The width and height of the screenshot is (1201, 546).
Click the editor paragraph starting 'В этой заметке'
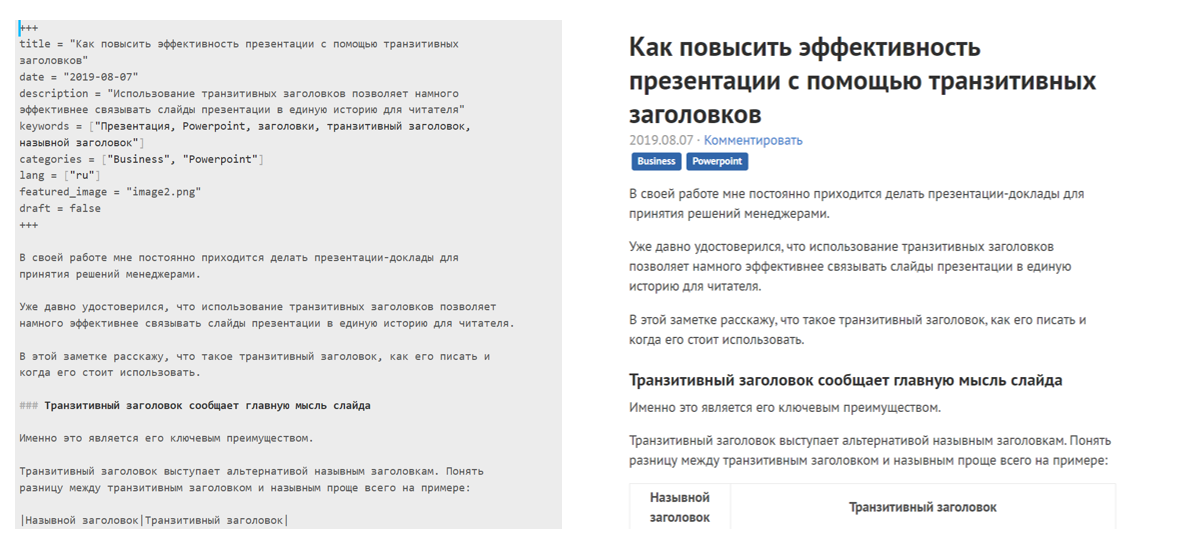click(x=255, y=364)
